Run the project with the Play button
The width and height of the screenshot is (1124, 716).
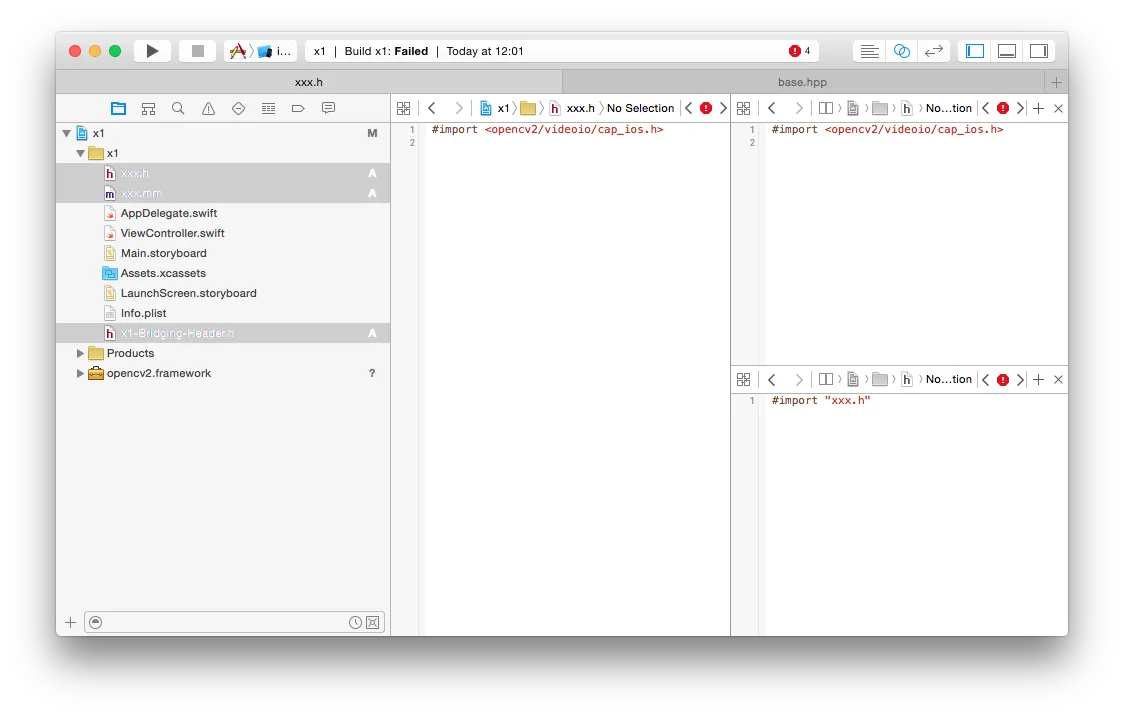(x=152, y=51)
